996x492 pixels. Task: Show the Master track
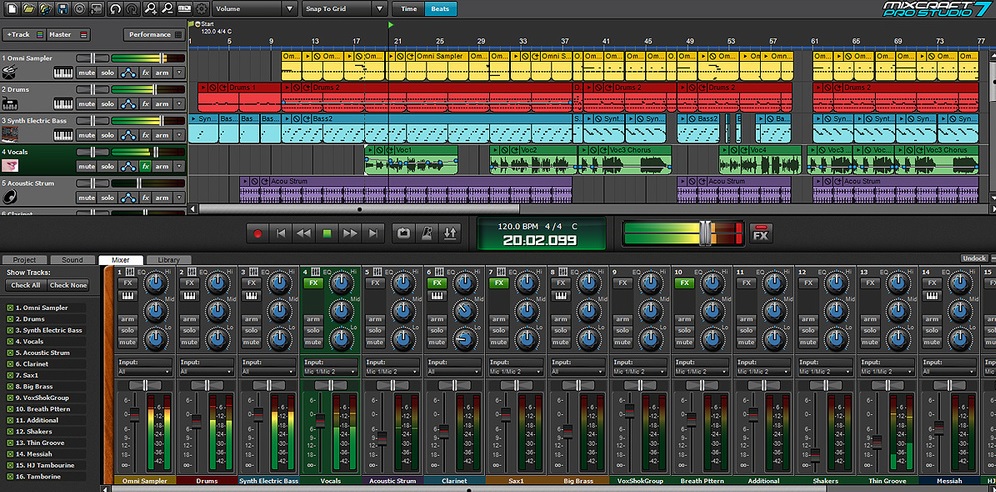(x=68, y=34)
